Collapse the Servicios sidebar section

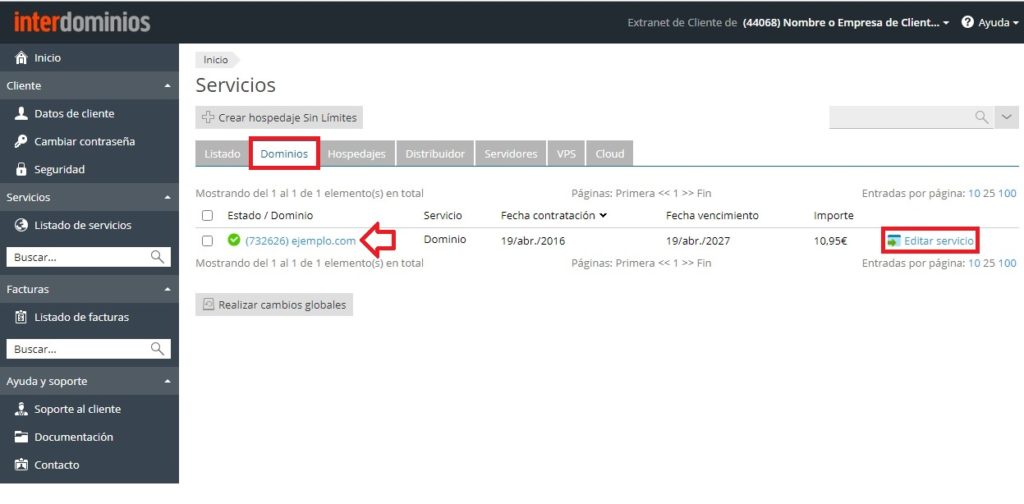point(167,197)
